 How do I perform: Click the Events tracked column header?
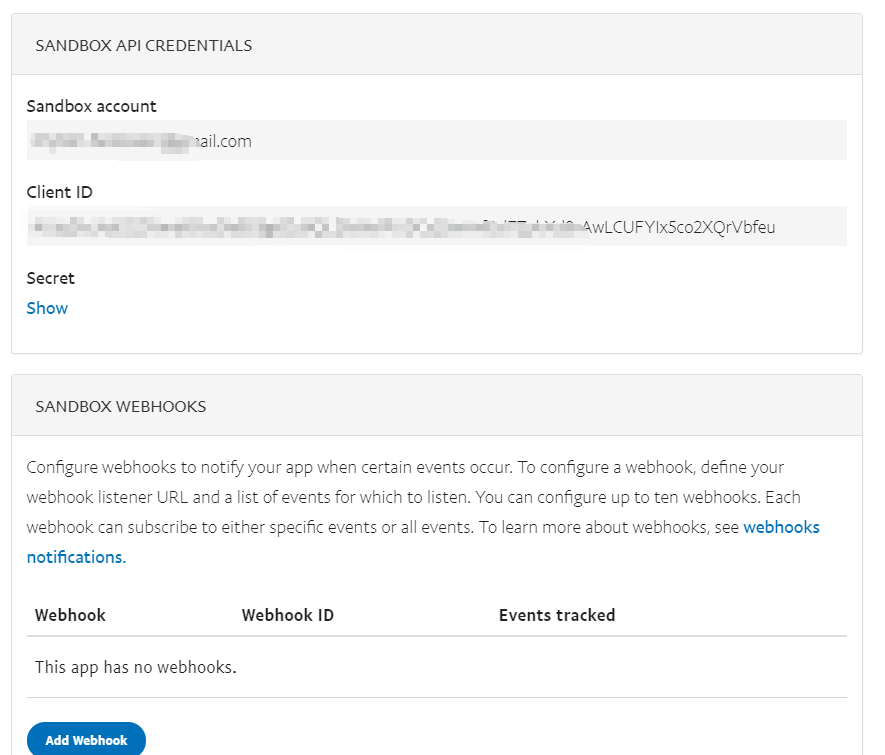coord(557,615)
